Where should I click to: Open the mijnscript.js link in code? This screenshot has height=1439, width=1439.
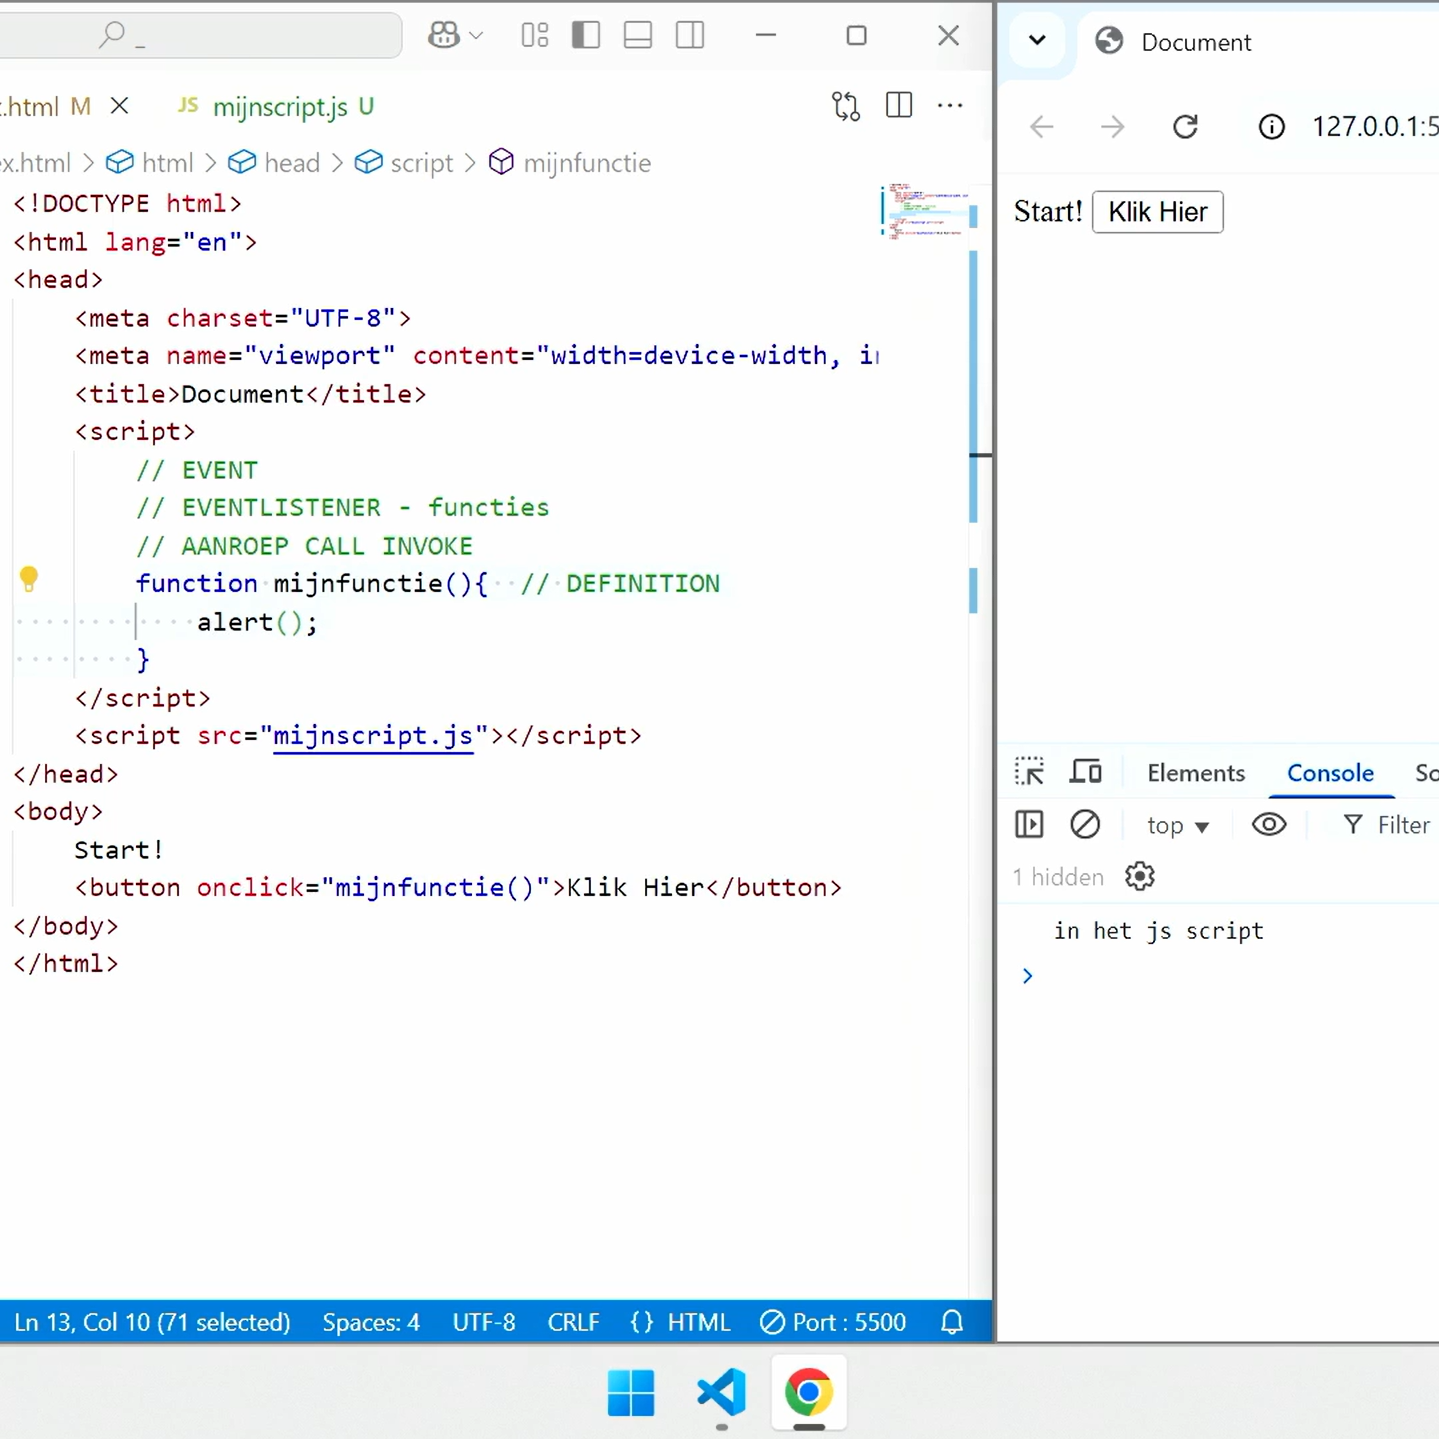pyautogui.click(x=372, y=736)
